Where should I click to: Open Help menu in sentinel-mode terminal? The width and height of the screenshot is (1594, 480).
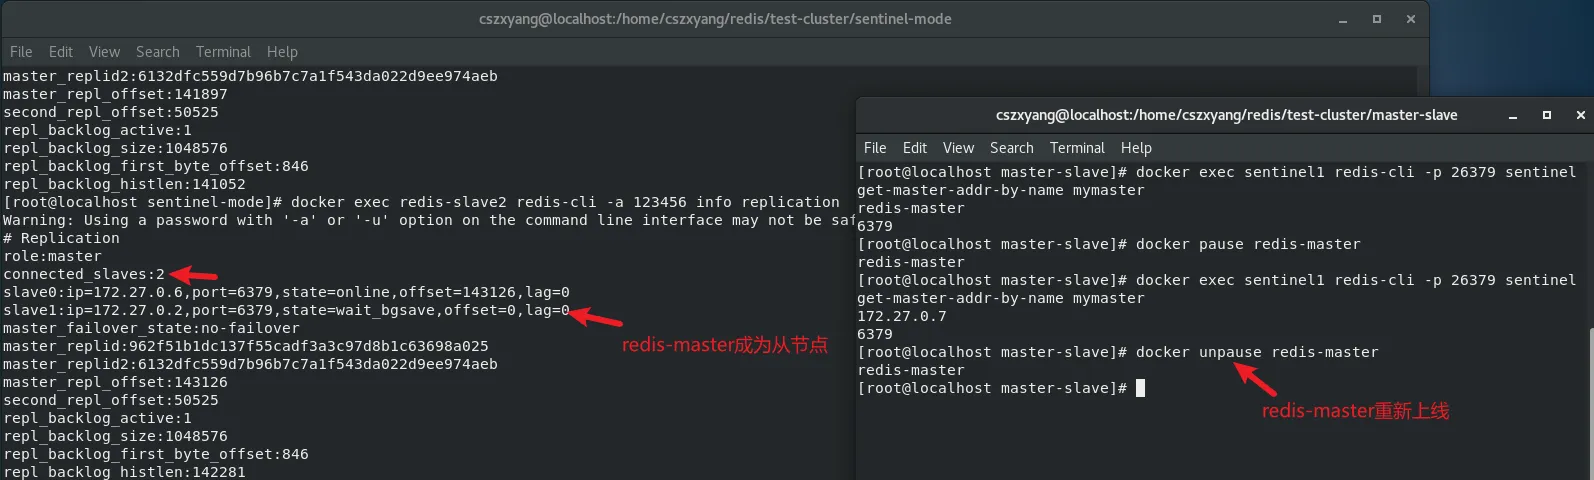point(282,52)
